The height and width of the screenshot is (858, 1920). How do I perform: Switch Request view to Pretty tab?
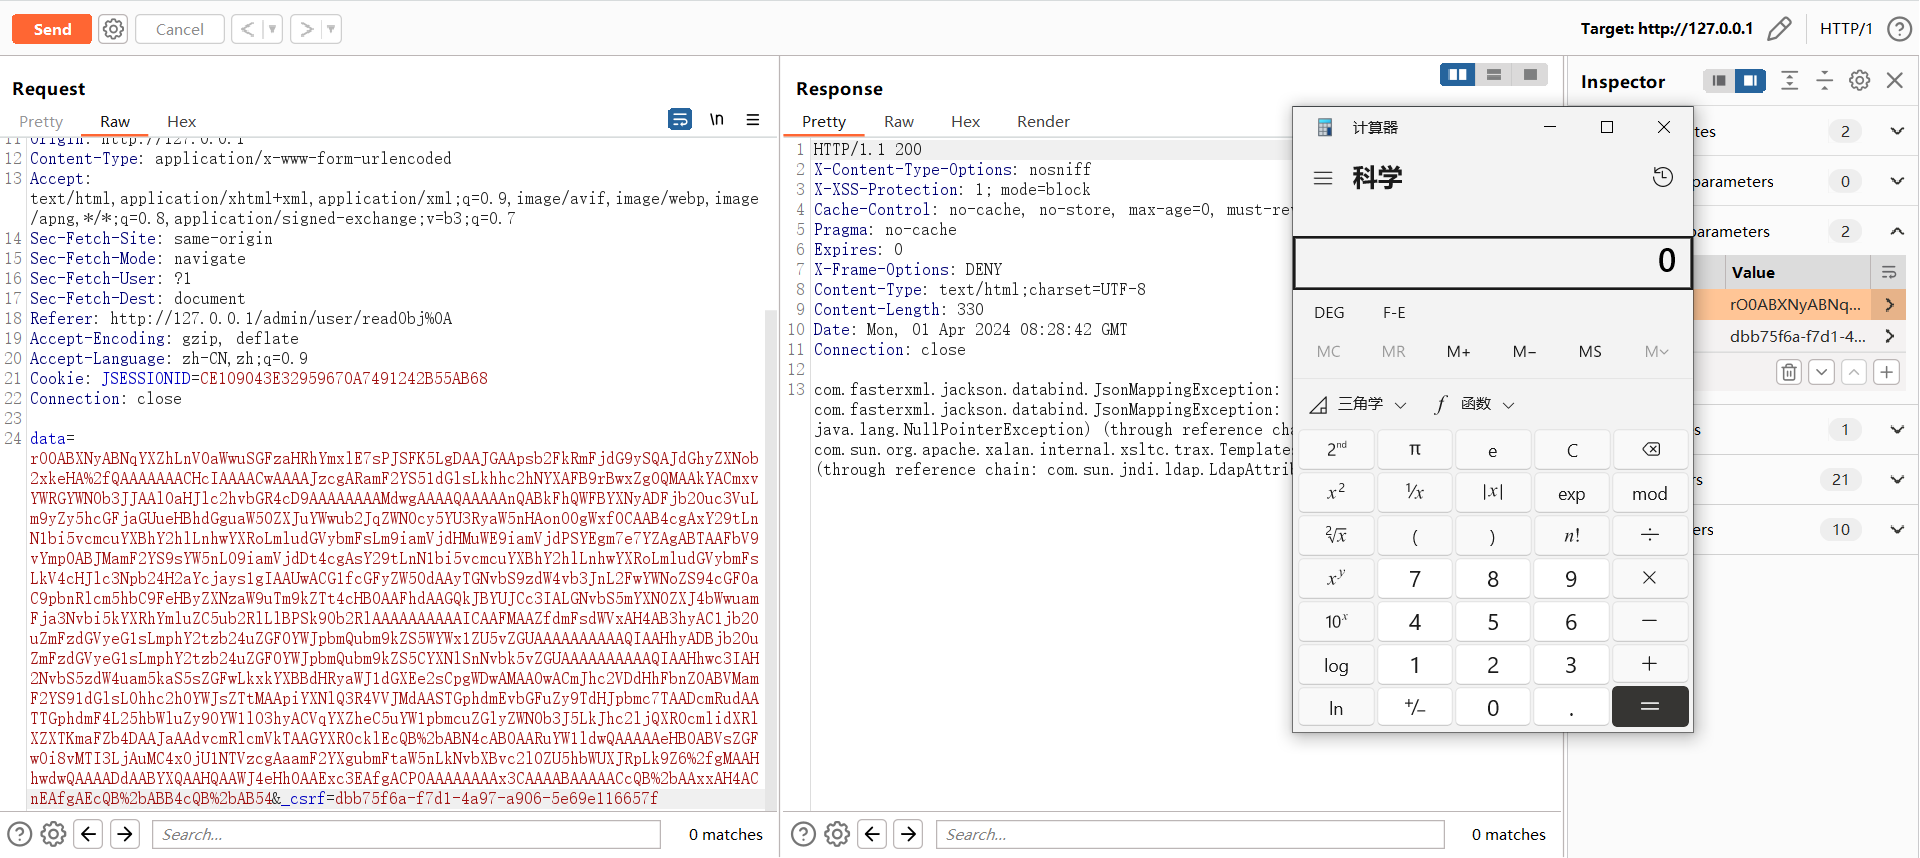tap(41, 121)
